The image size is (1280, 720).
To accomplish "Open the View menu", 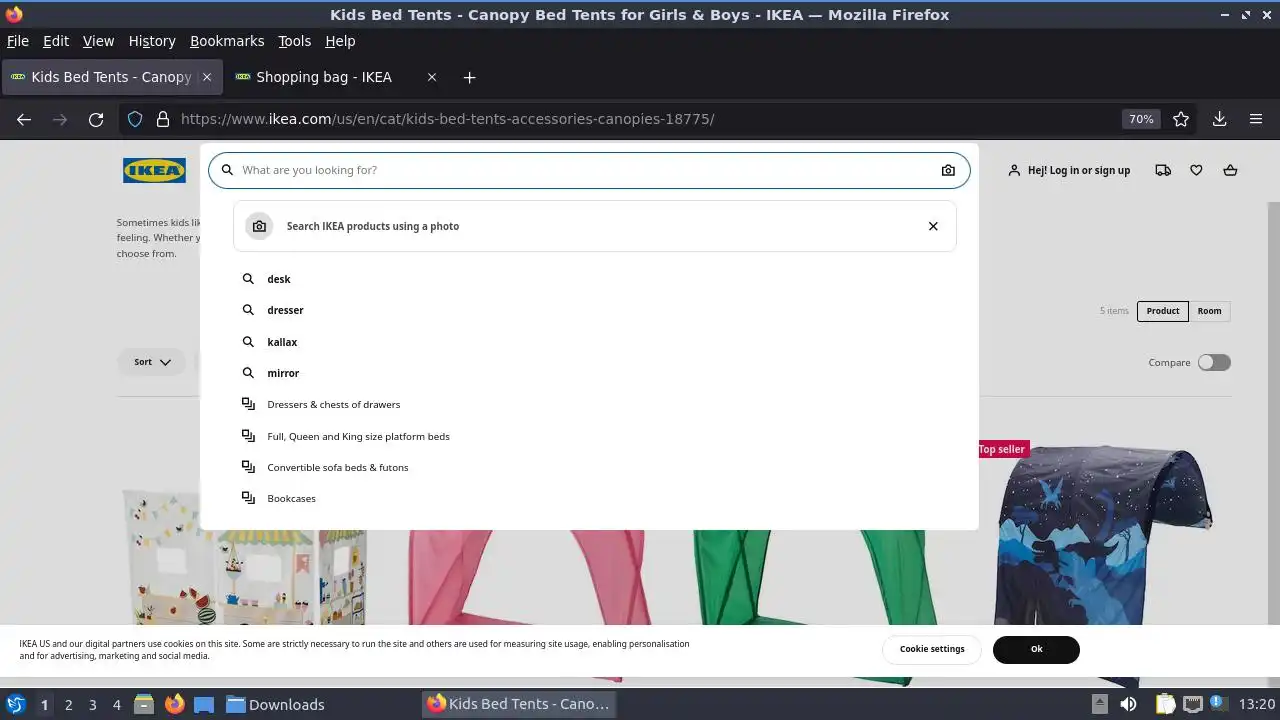I will coord(98,41).
